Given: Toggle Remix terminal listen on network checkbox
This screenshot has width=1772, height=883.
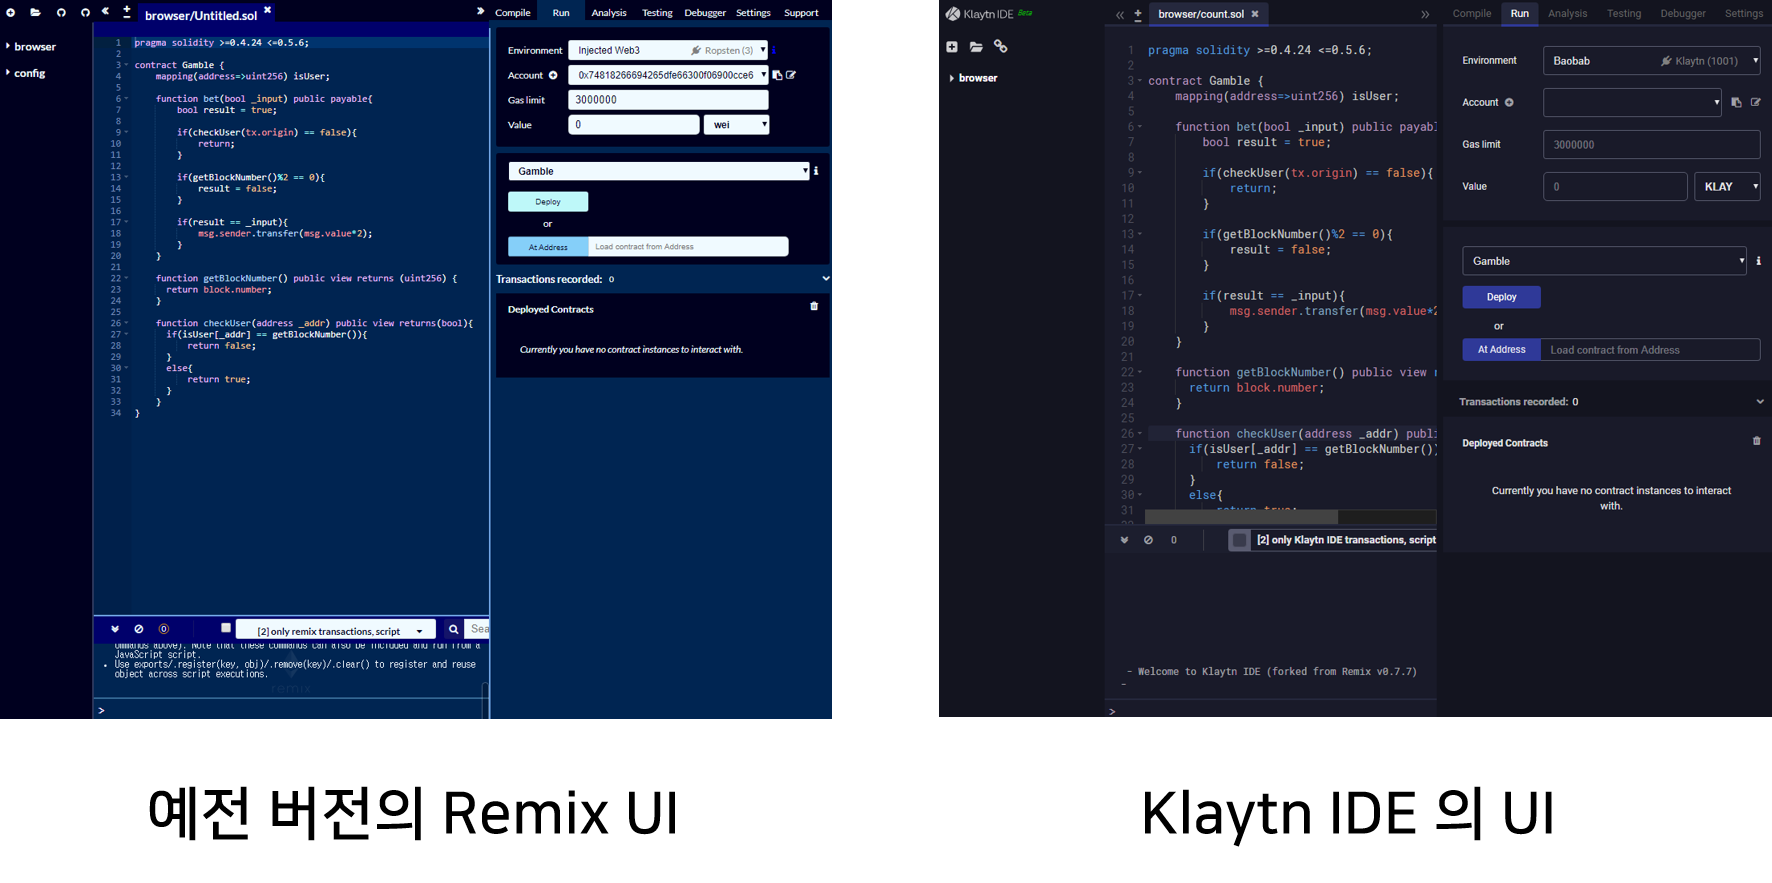Looking at the screenshot, I should pyautogui.click(x=226, y=628).
